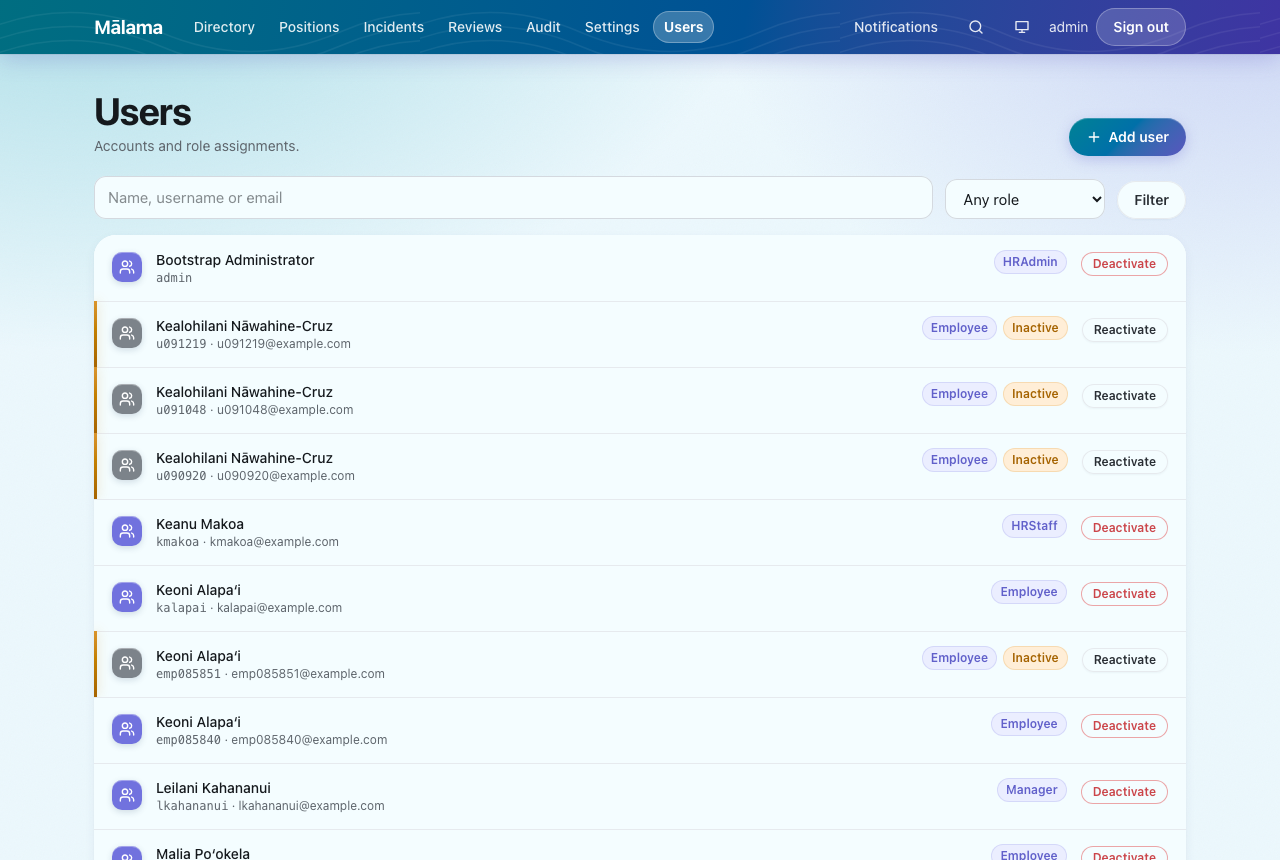Open the Any role dropdown
This screenshot has height=860, width=1280.
pyautogui.click(x=1025, y=199)
